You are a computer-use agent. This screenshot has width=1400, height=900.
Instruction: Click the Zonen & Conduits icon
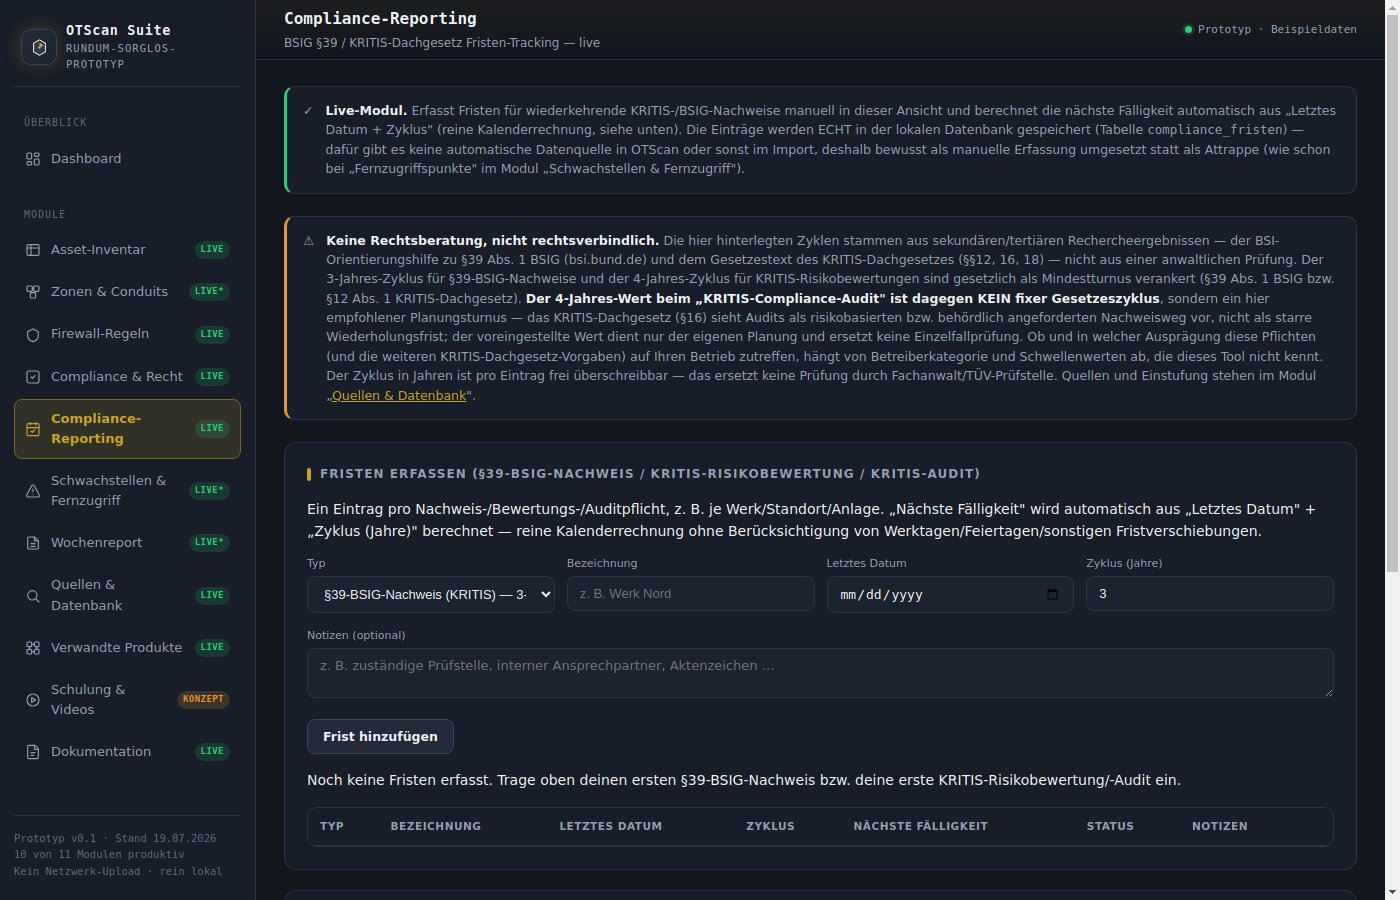pos(33,292)
